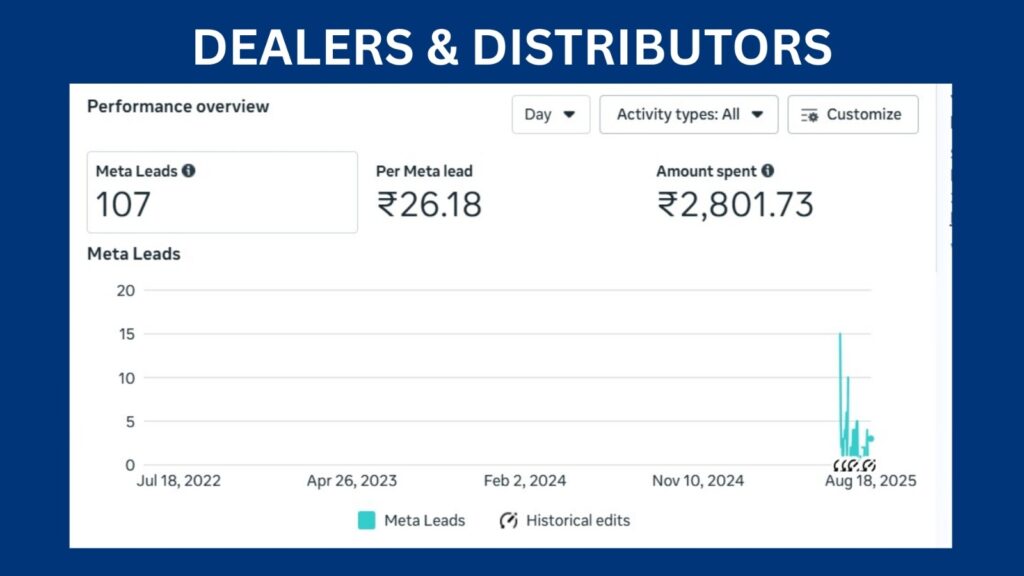The height and width of the screenshot is (576, 1024).
Task: Toggle the Historical edits legend label
Action: click(578, 520)
